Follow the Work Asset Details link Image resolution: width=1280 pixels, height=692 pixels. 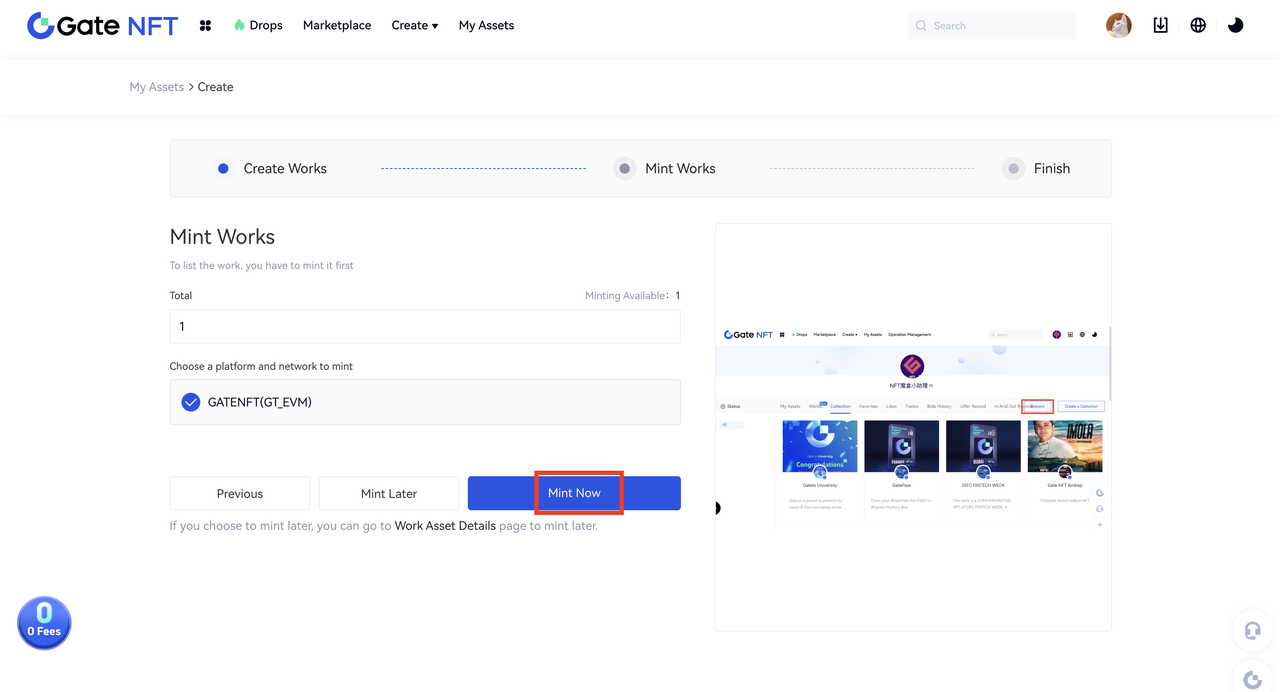pos(445,526)
